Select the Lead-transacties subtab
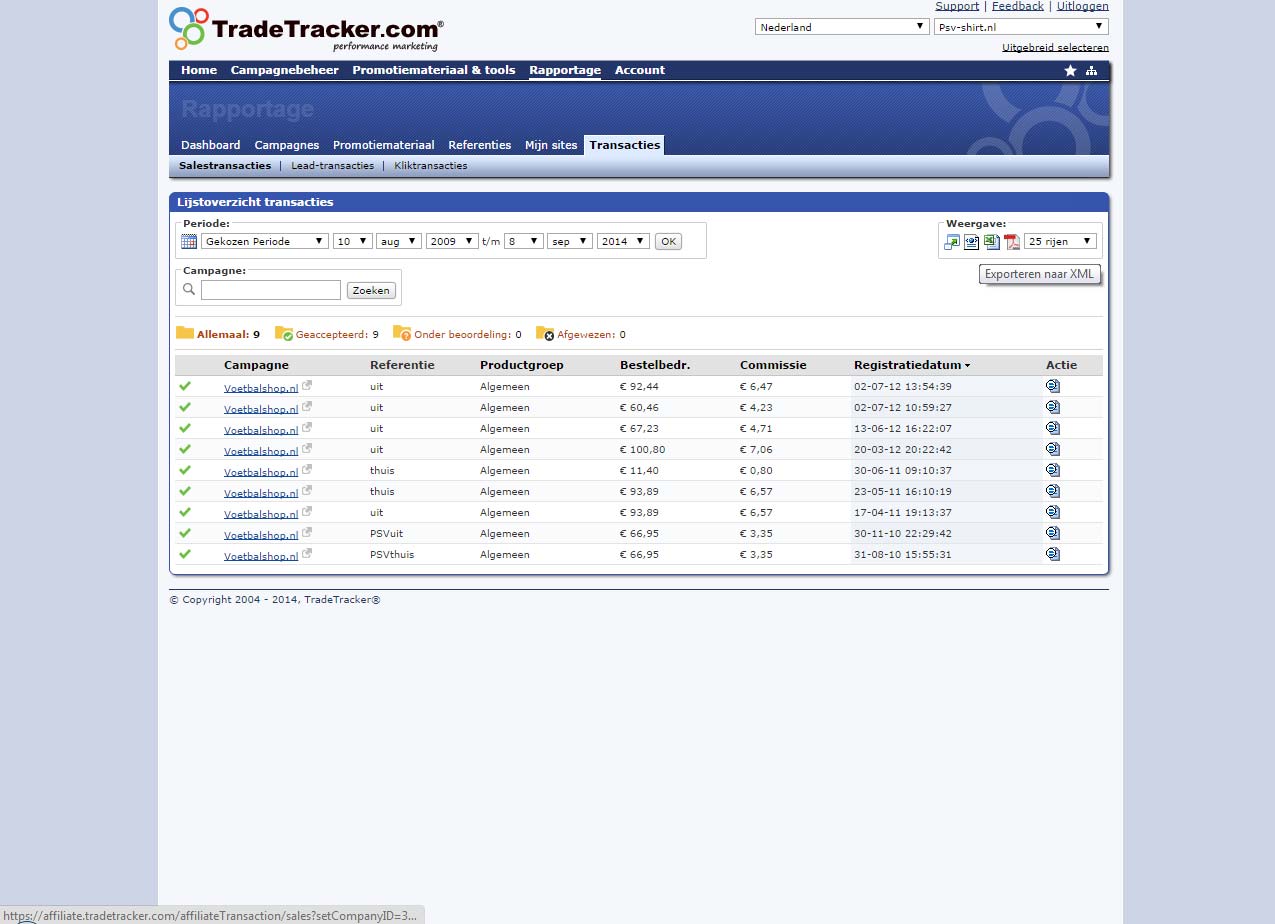 tap(333, 166)
